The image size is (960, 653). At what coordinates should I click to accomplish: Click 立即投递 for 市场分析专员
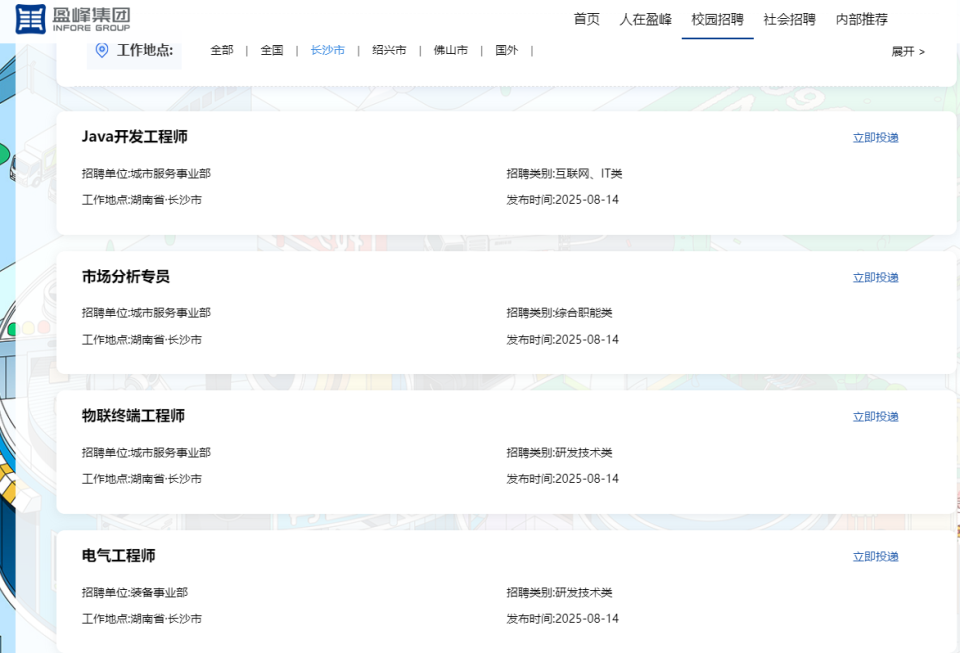874,277
